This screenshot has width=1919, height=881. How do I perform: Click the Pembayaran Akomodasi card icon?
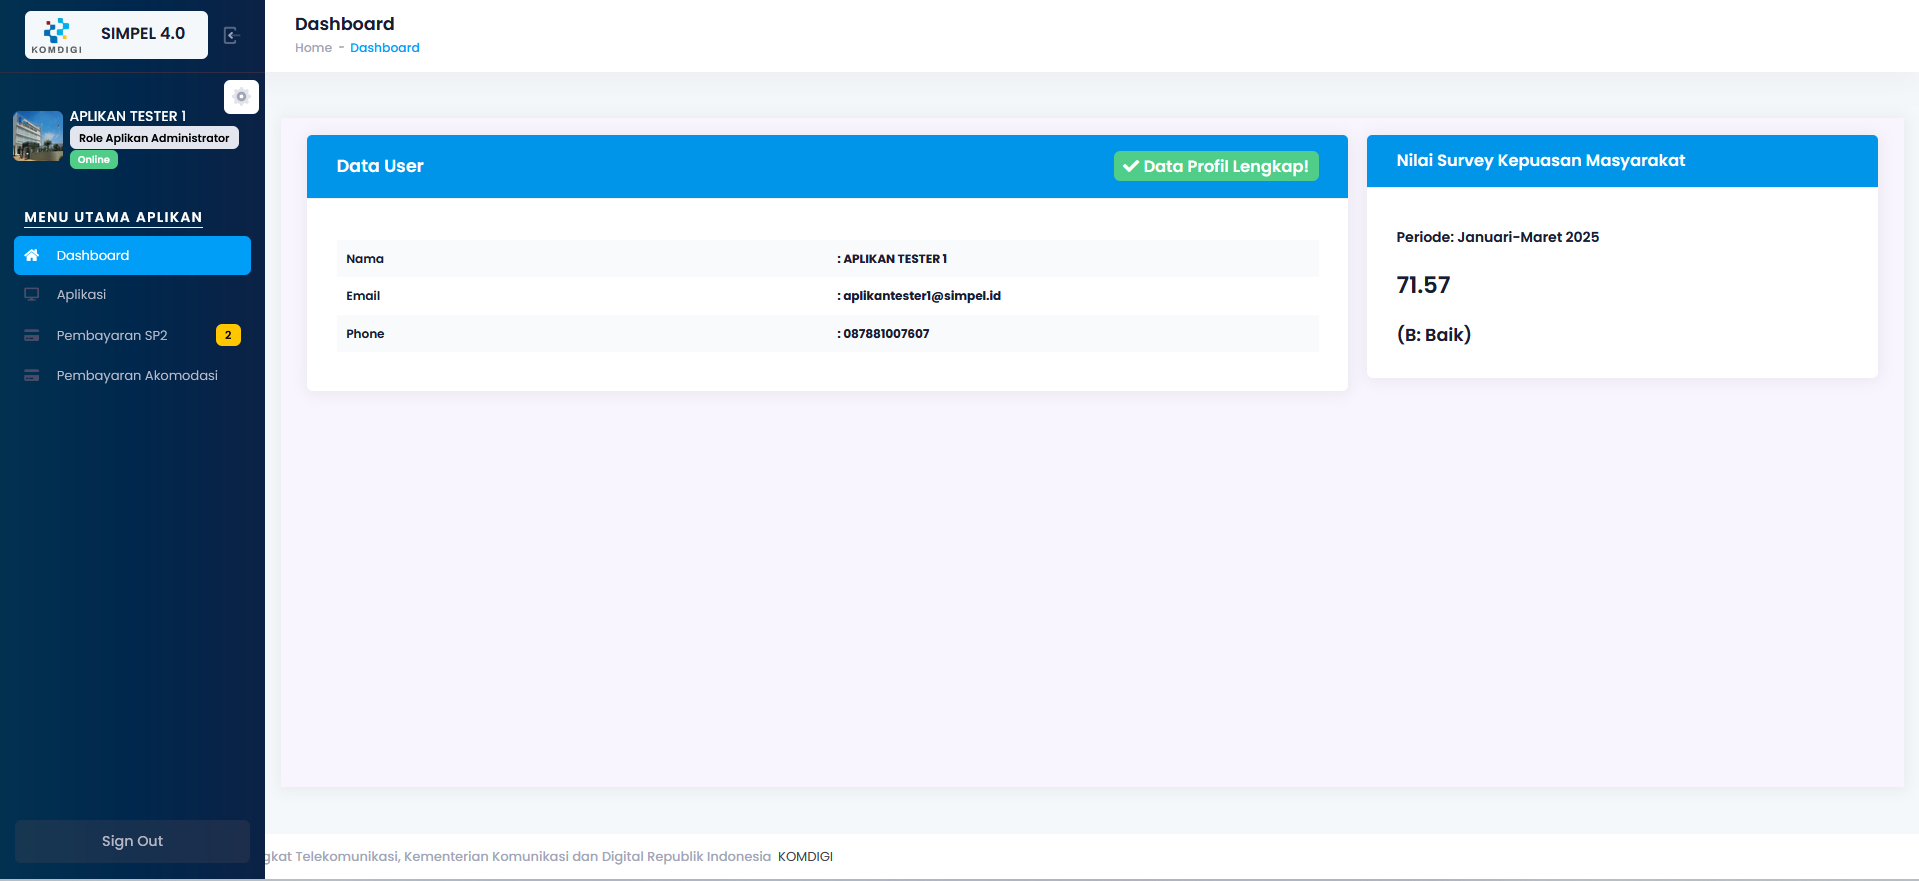[x=32, y=375]
